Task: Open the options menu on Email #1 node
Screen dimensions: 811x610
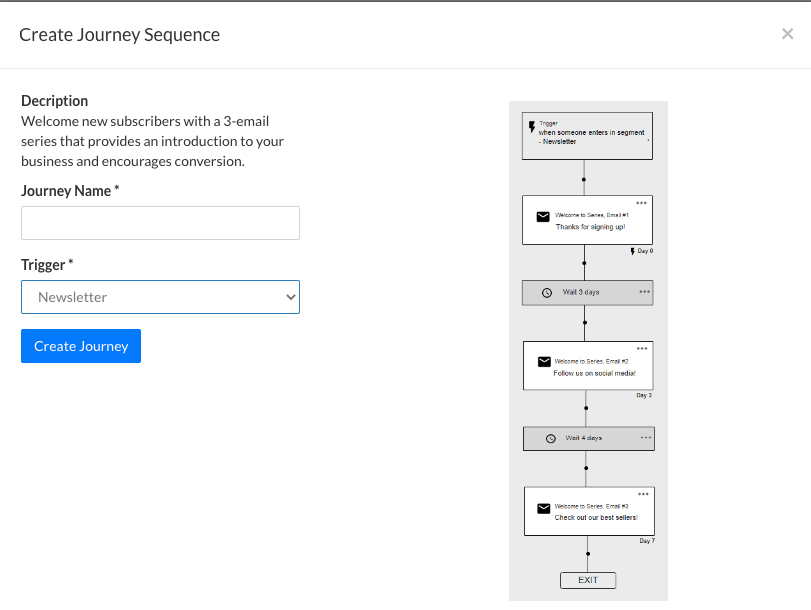Action: (x=641, y=203)
